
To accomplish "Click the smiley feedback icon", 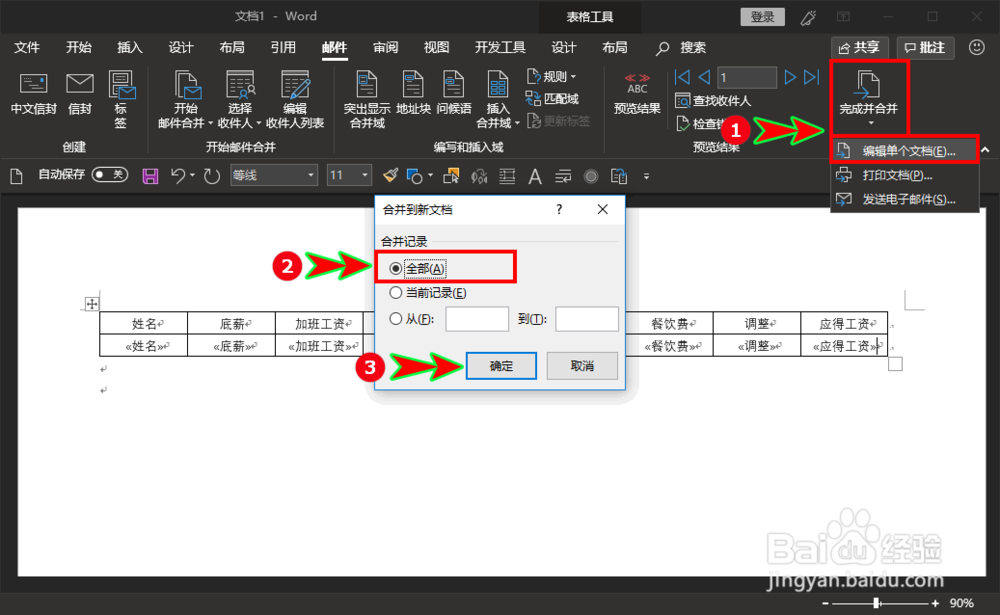I will tap(976, 47).
